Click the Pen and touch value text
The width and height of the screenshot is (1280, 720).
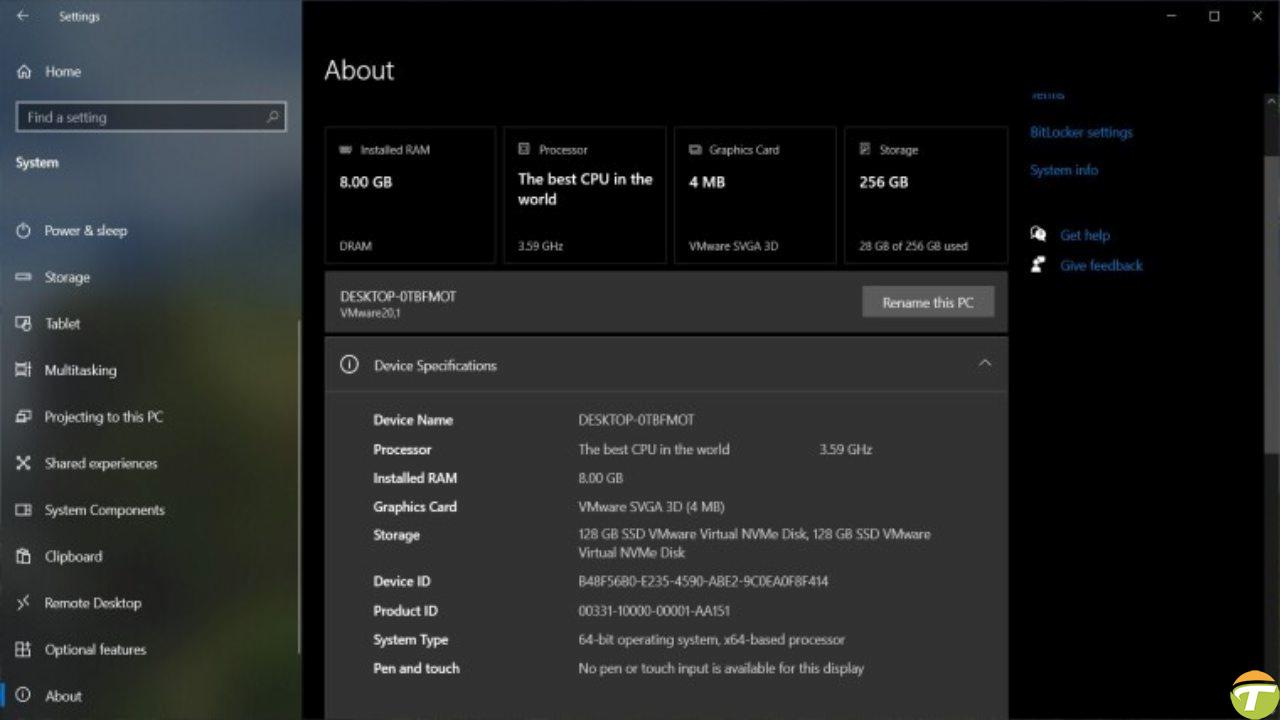(x=721, y=668)
